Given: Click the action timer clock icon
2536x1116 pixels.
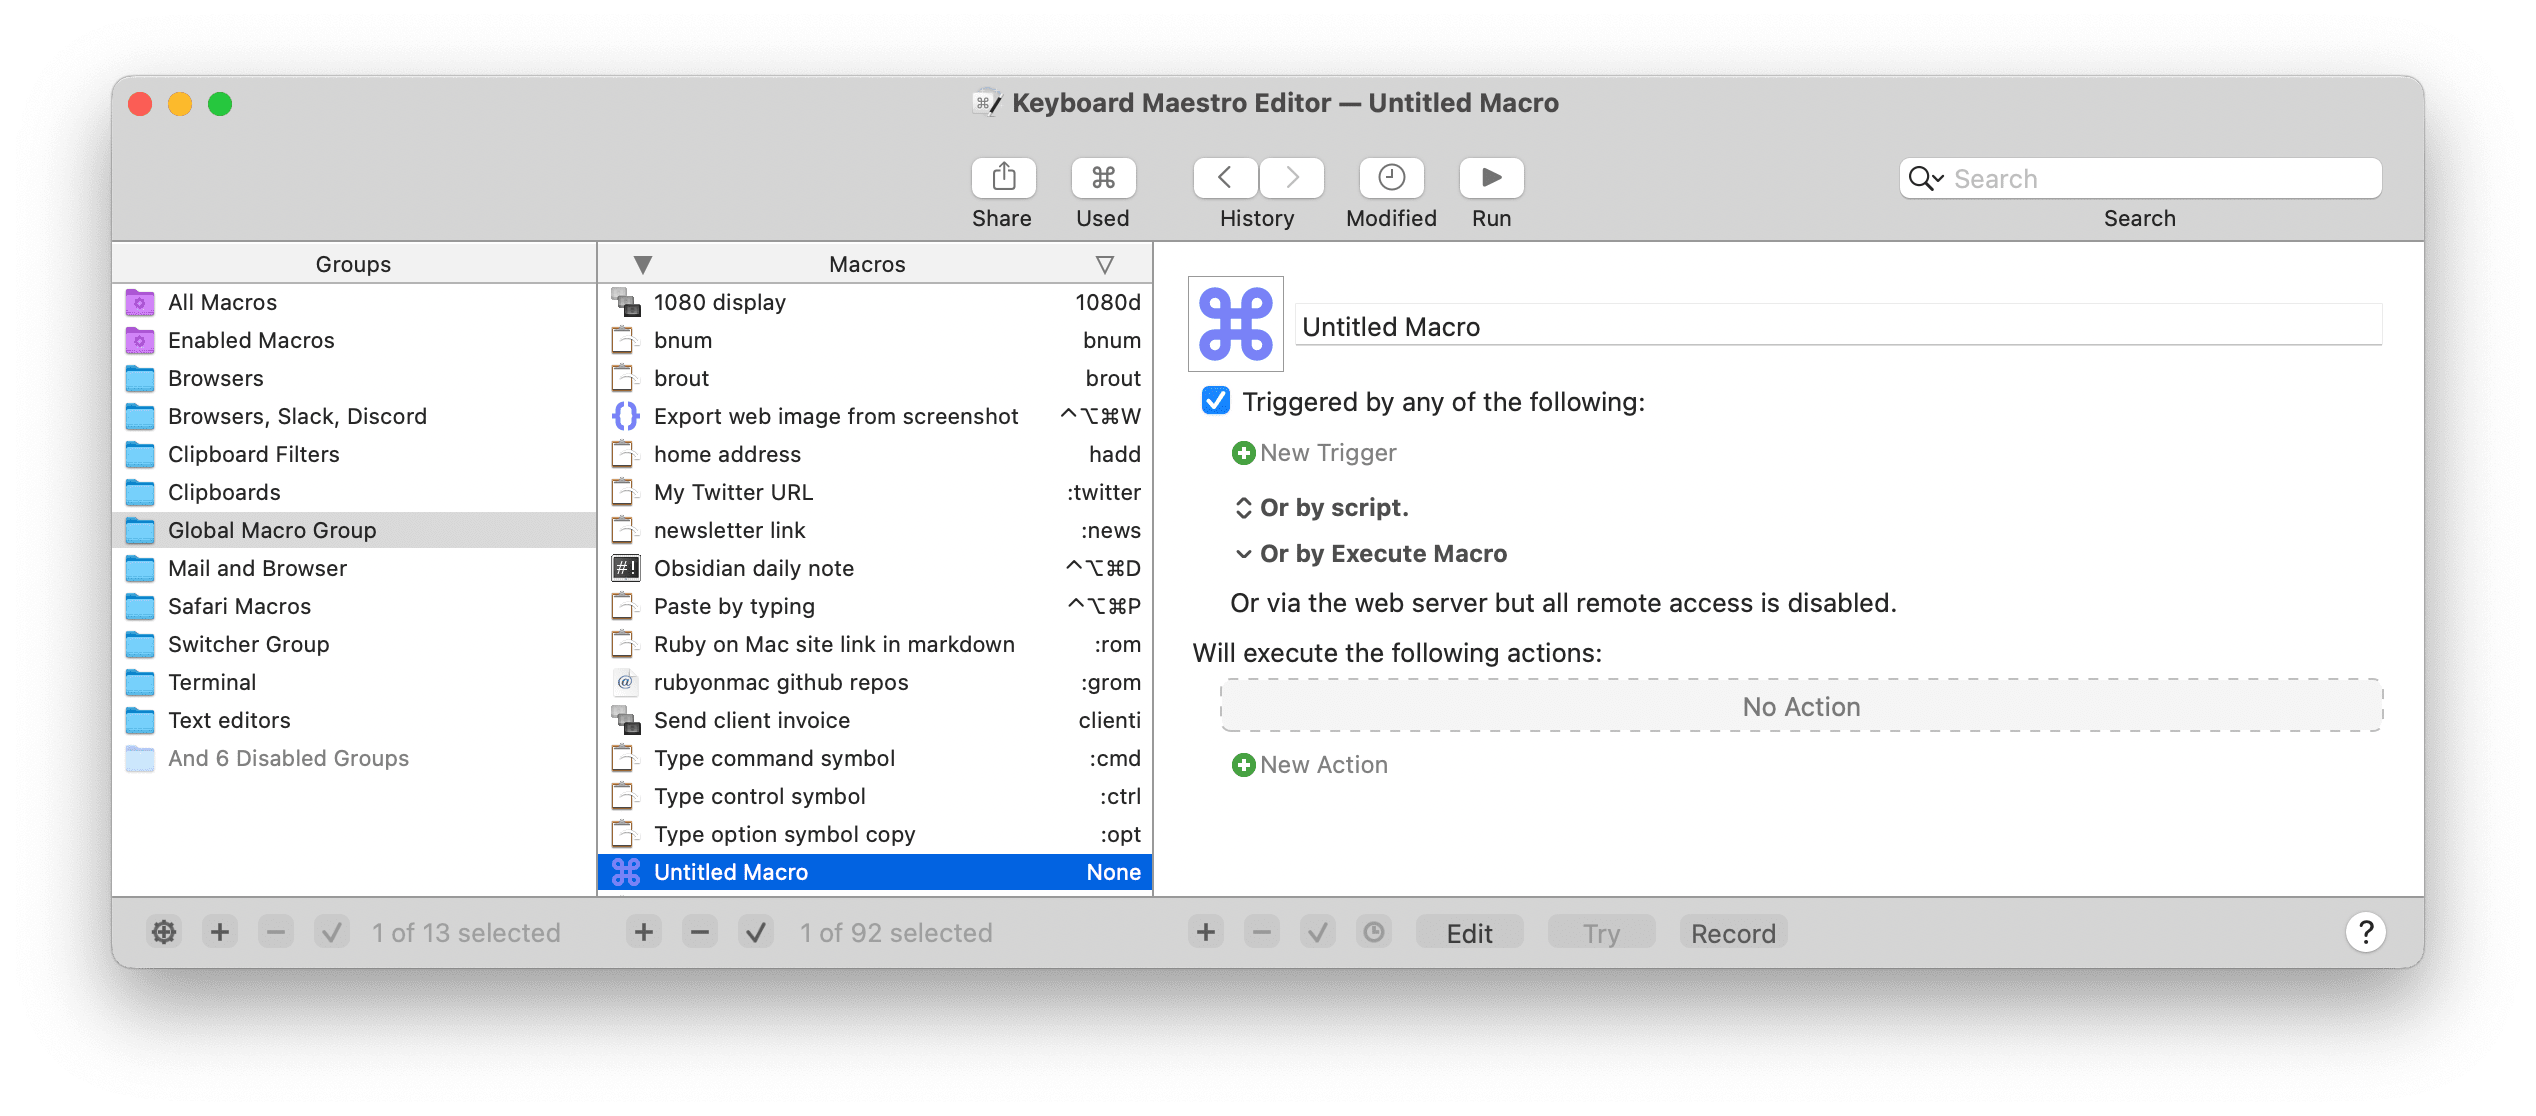Looking at the screenshot, I should [1374, 932].
